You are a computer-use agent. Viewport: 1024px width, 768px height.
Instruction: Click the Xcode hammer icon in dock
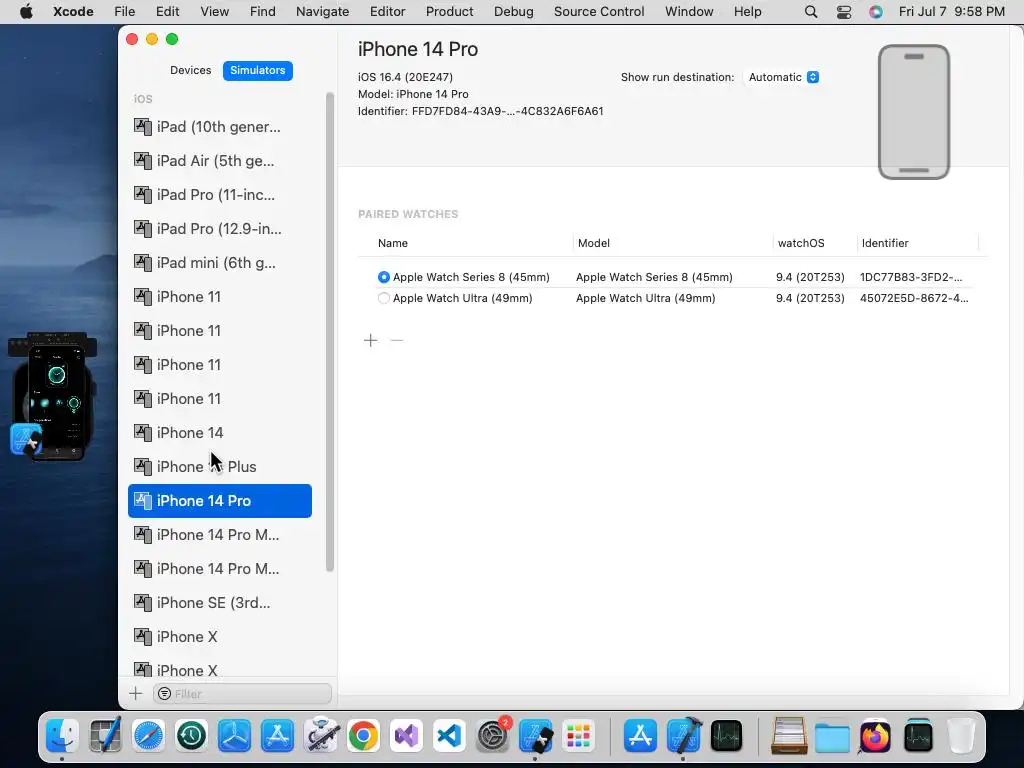click(683, 735)
